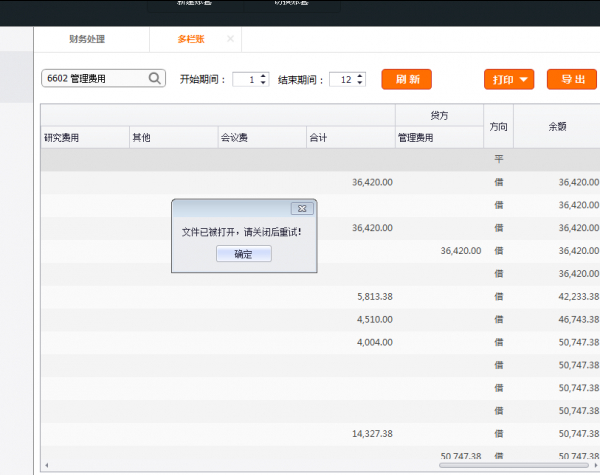Image resolution: width=600 pixels, height=475 pixels.
Task: Open the 打印 print dropdown
Action: [508, 79]
